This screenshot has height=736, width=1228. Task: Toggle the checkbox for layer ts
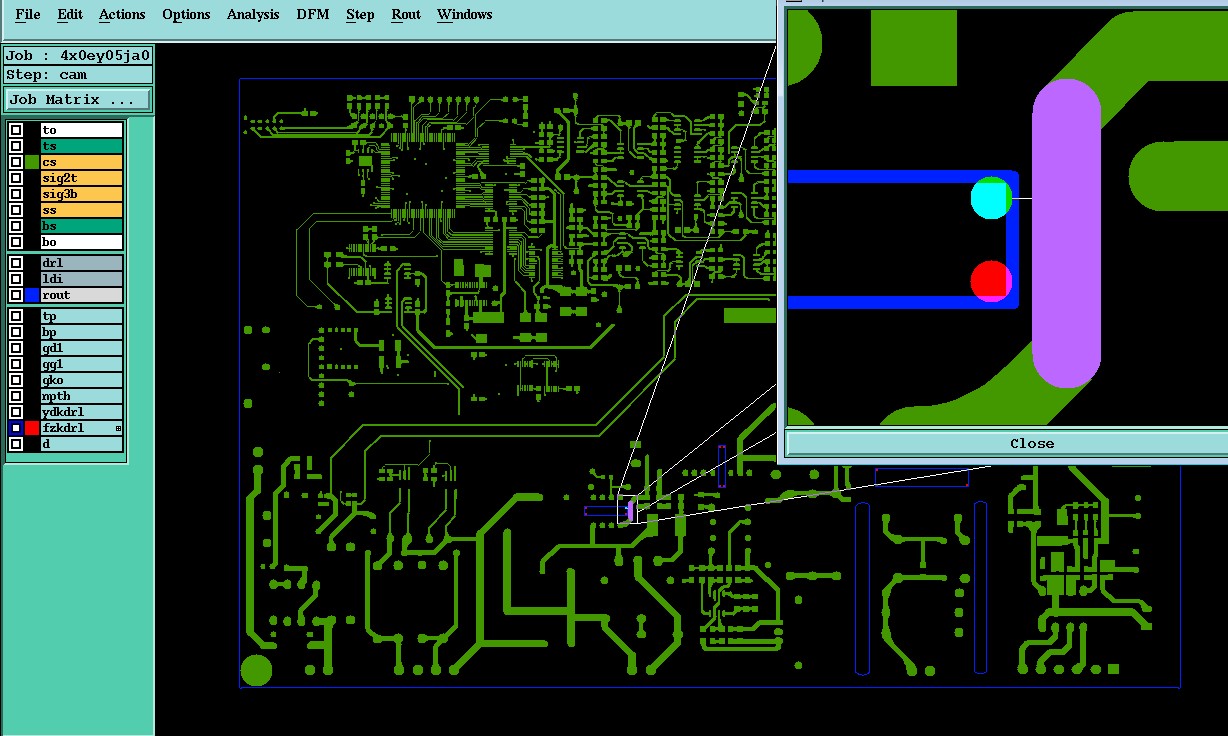click(x=16, y=146)
